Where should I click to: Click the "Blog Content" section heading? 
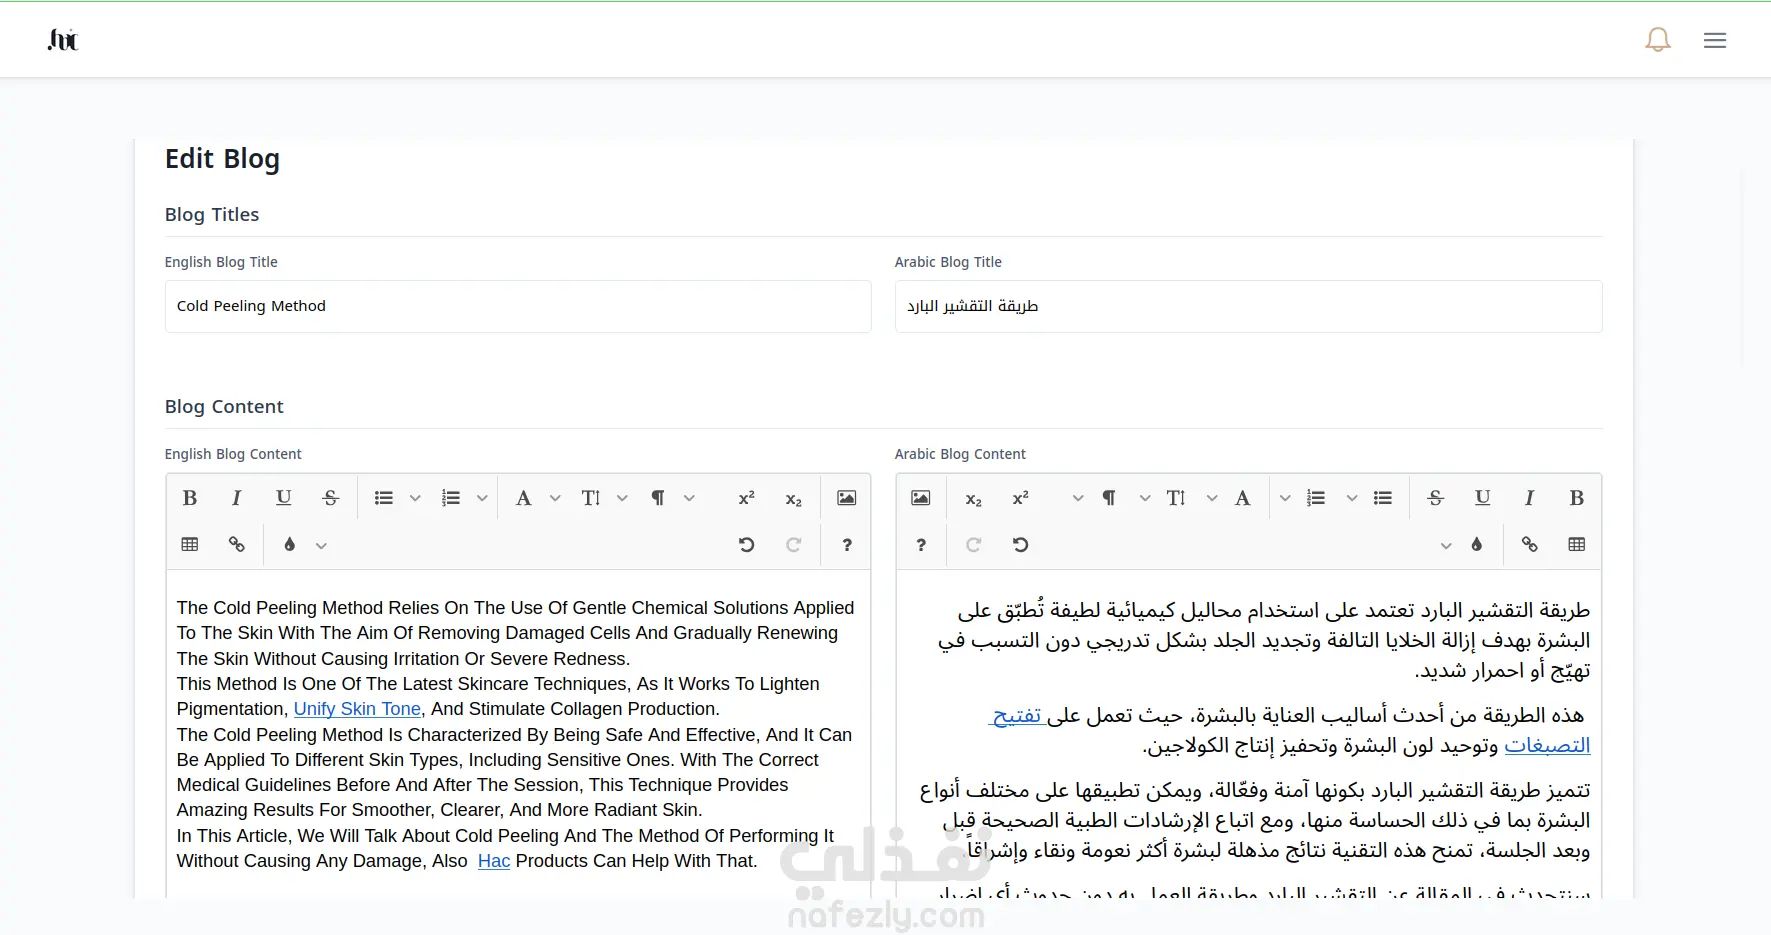tap(224, 407)
